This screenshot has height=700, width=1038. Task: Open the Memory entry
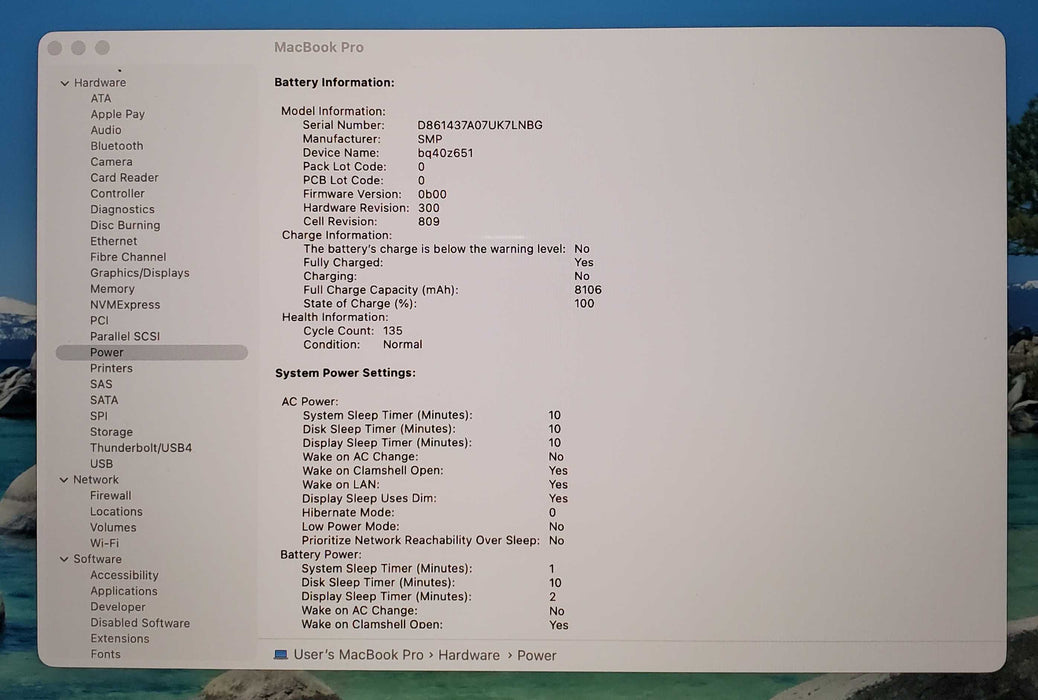(x=113, y=289)
